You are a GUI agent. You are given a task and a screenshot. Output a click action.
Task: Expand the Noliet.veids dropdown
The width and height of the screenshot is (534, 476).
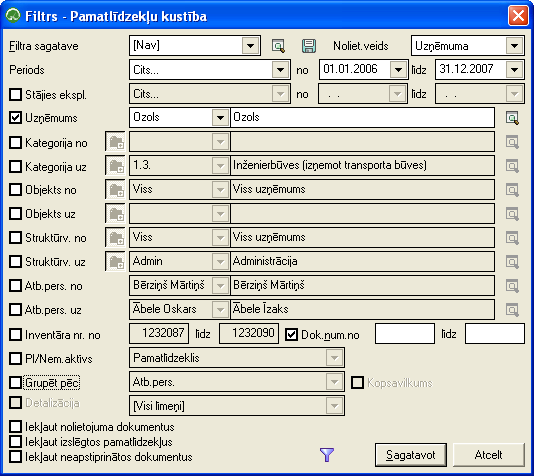click(x=514, y=46)
